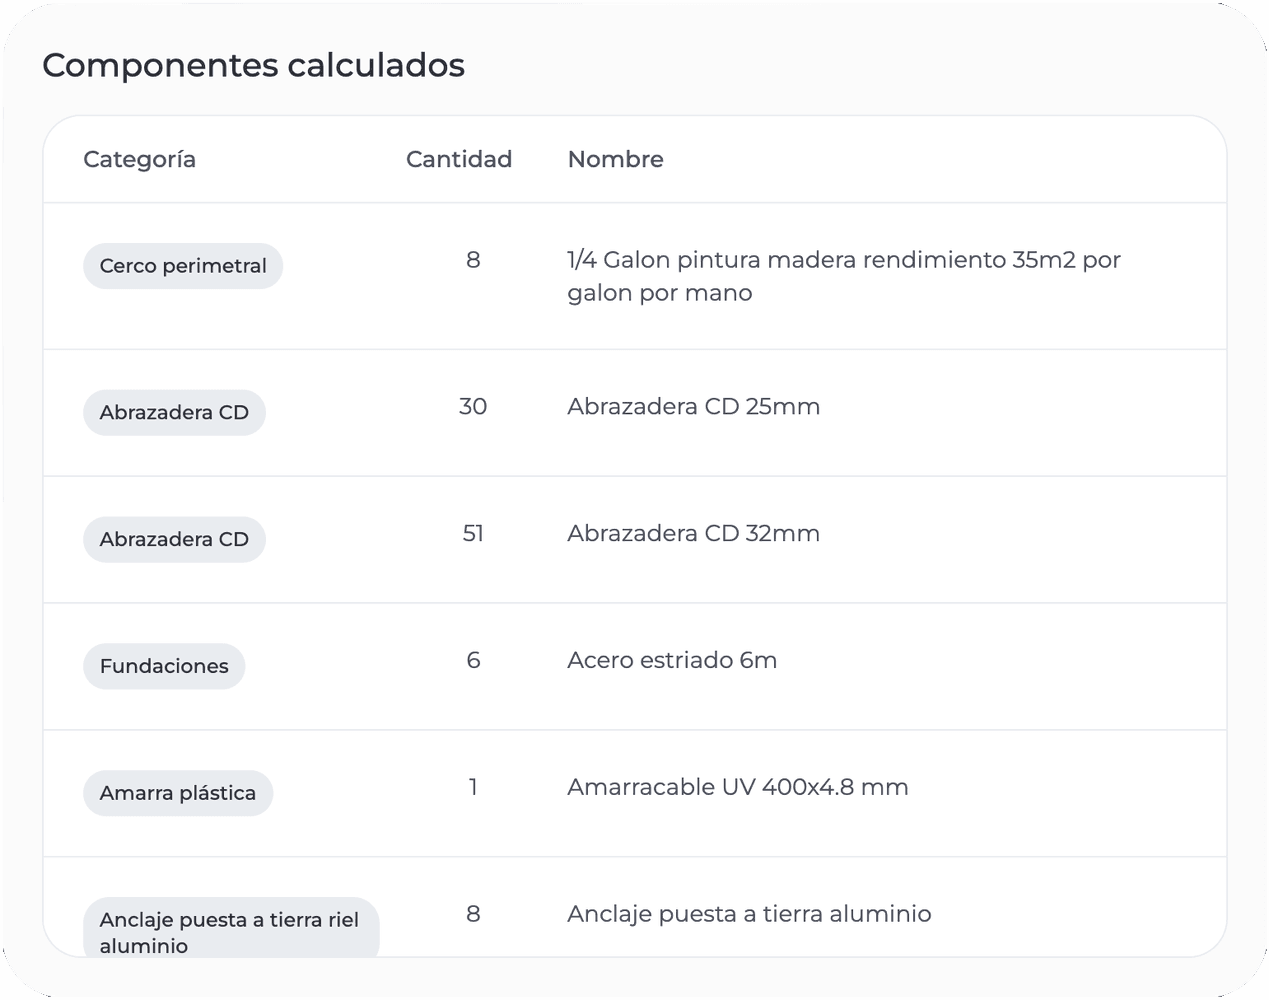Select the Abrazadera CD tag for 32mm
Viewport: 1269px width, 1000px height.
click(x=174, y=539)
